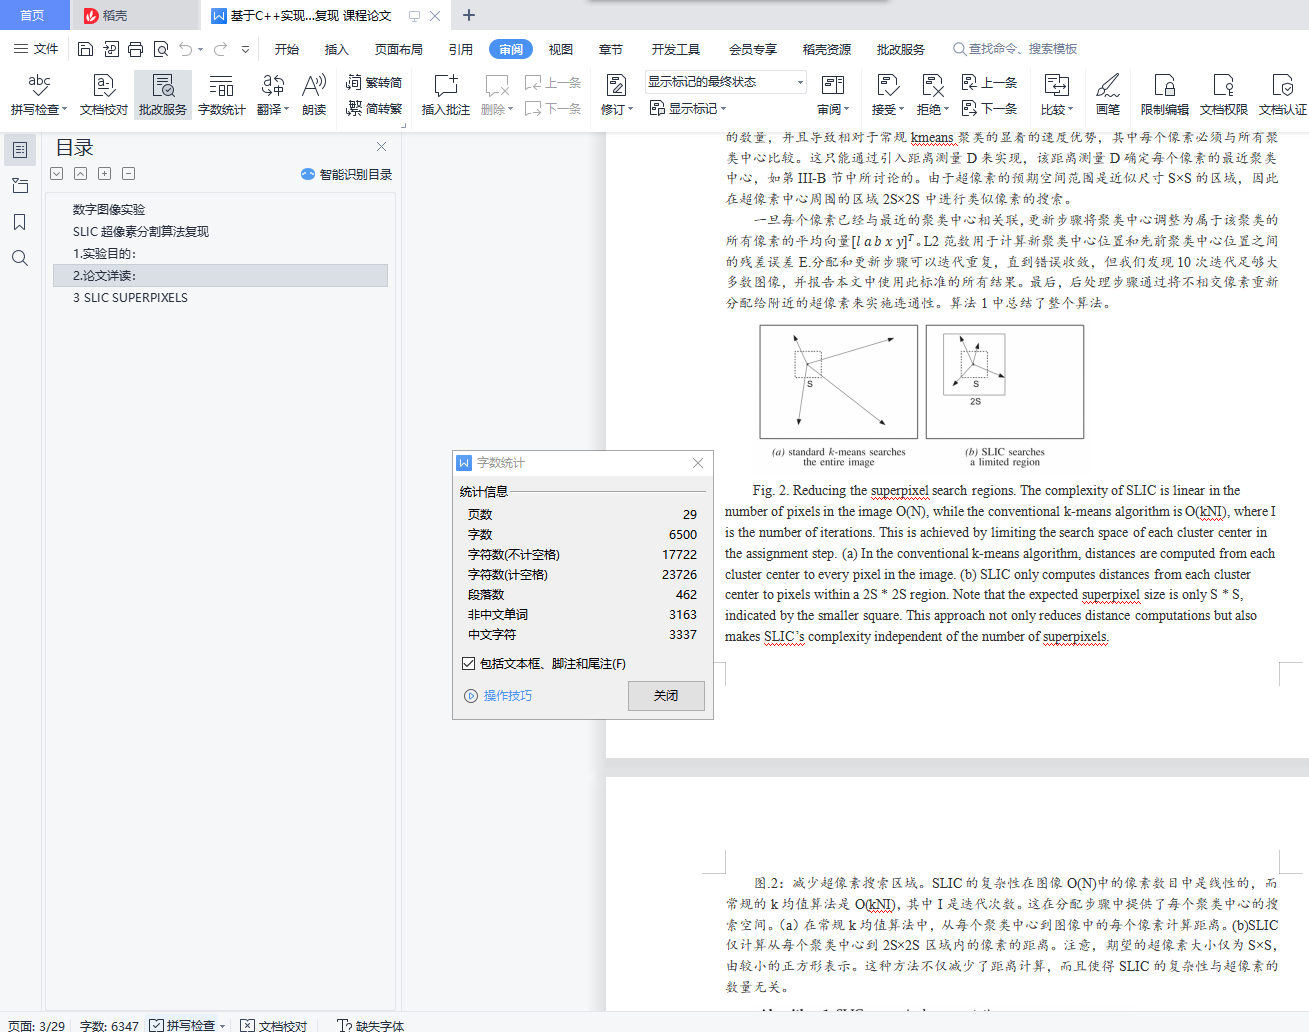Open the 开发工具 ribbon tab
Image resolution: width=1309 pixels, height=1032 pixels.
676,49
